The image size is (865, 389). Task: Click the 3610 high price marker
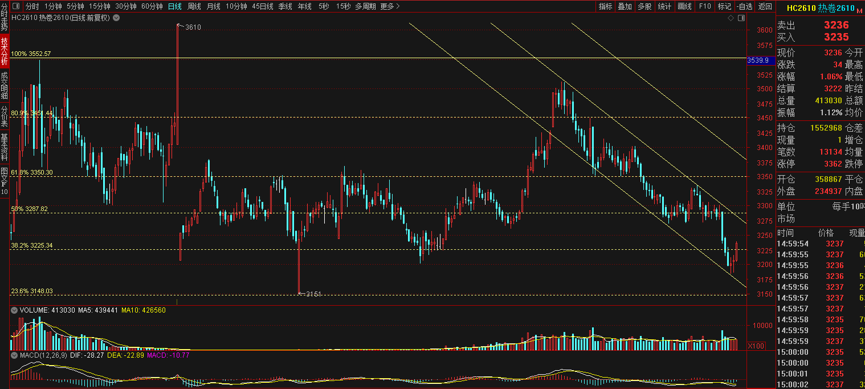193,27
